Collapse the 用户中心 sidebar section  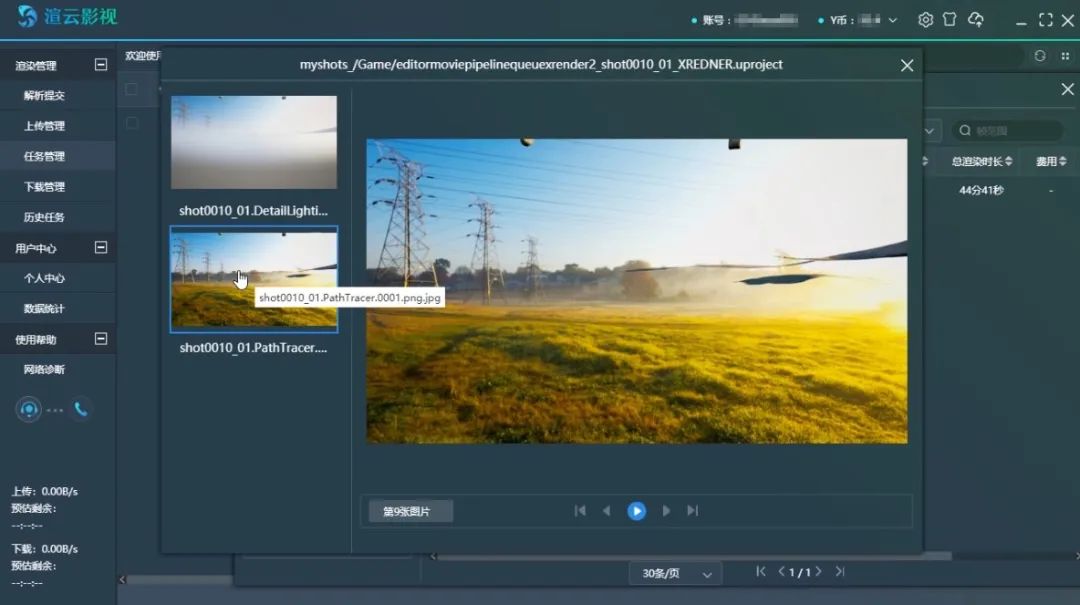100,247
